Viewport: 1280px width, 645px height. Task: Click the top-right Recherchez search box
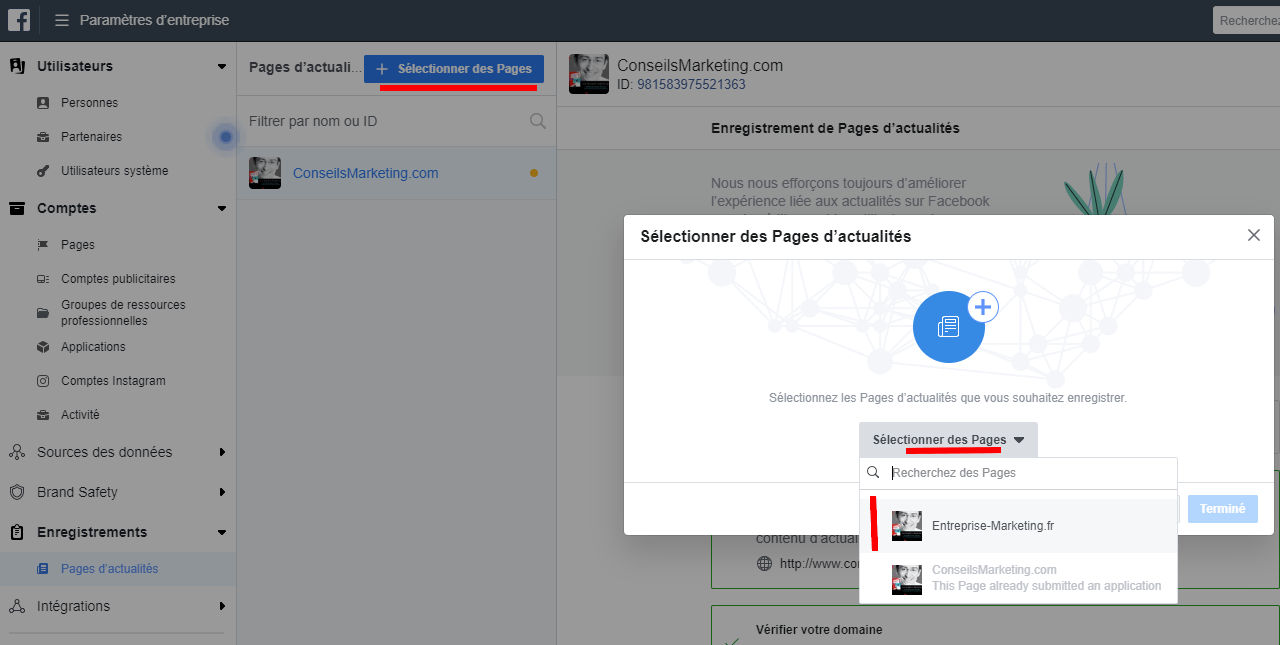pyautogui.click(x=1246, y=20)
